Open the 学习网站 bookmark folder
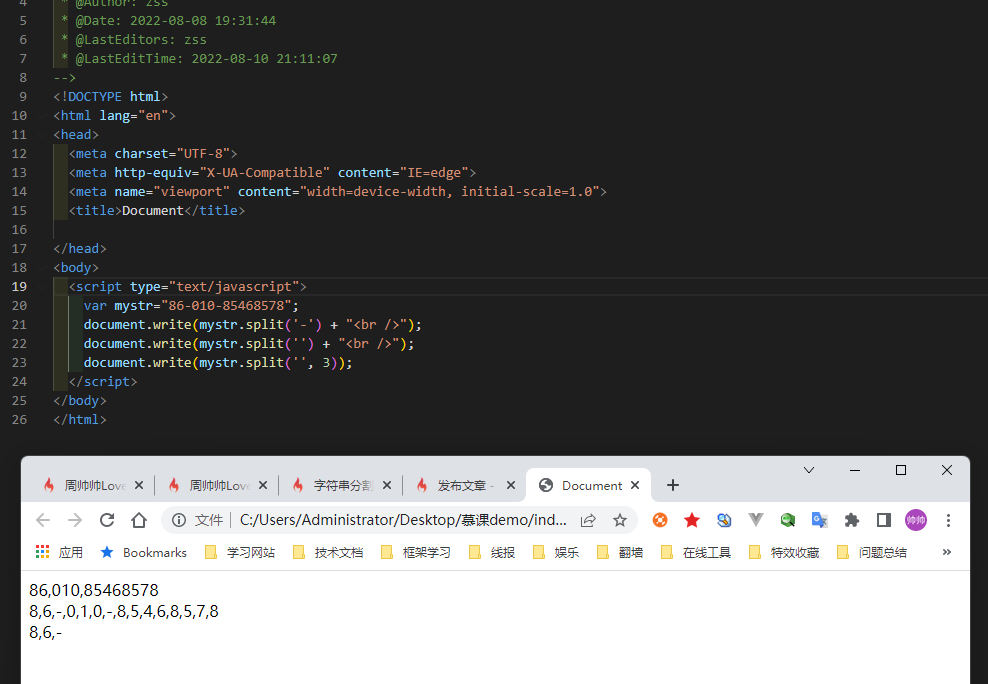 tap(240, 552)
